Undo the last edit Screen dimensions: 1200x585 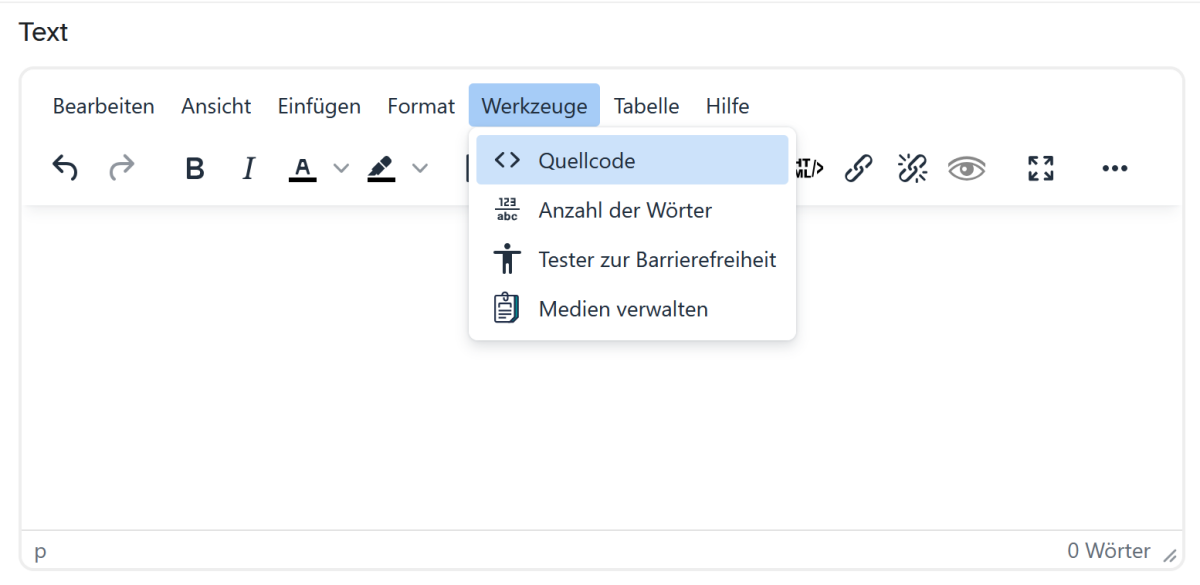coord(65,168)
